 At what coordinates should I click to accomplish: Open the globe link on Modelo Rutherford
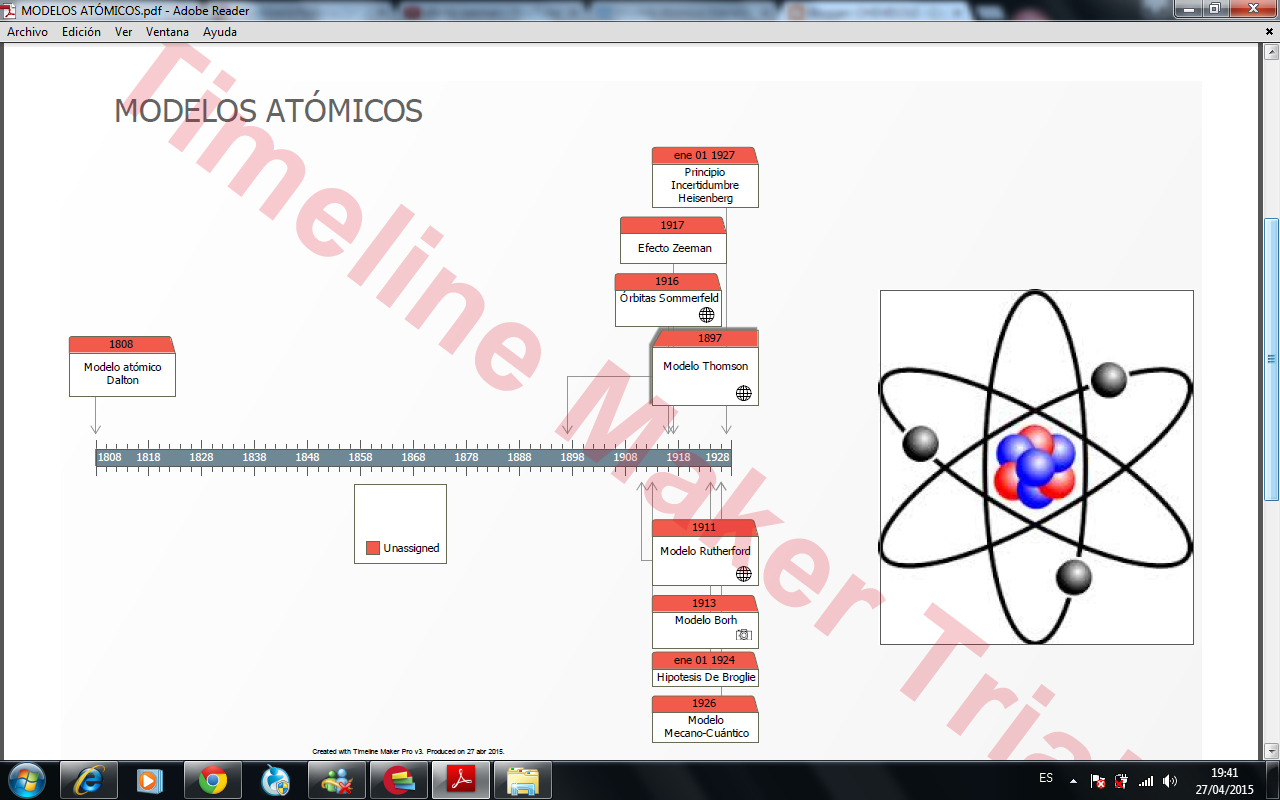click(x=744, y=576)
